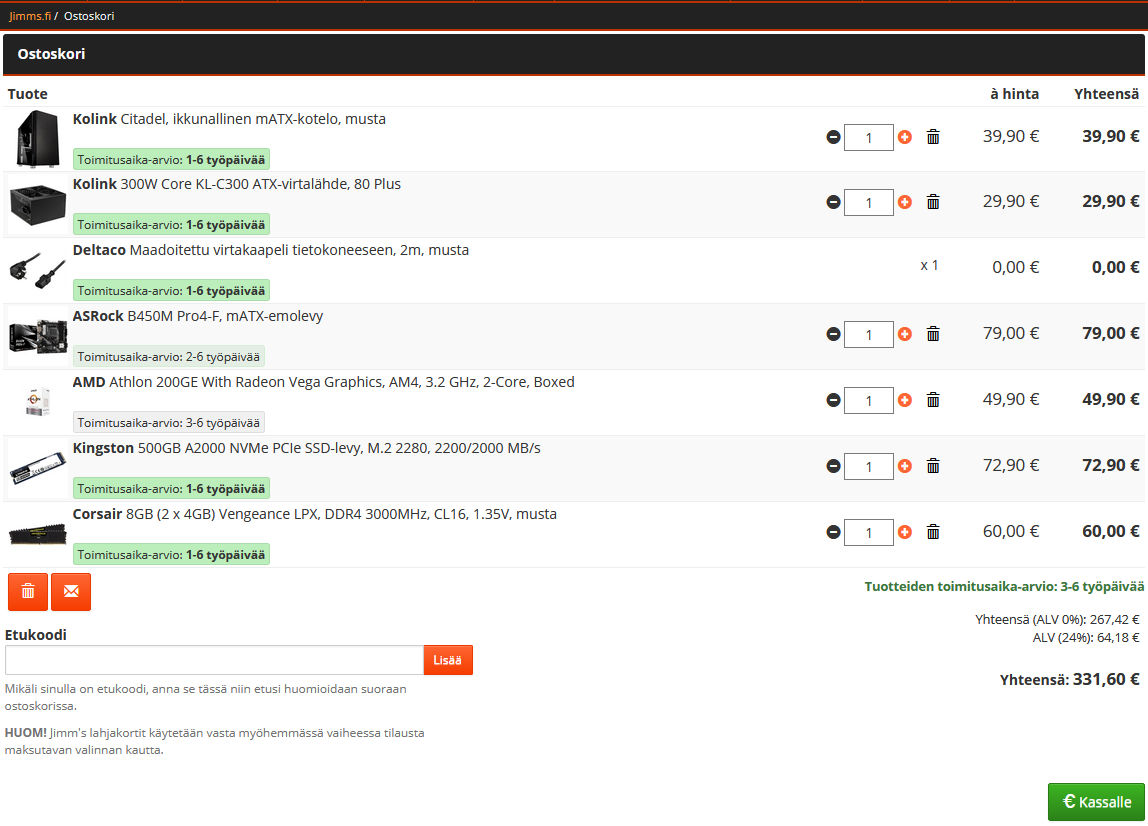Open ASRock B450M Pro4-F product link
Image resolution: width=1148 pixels, height=826 pixels.
[x=198, y=316]
